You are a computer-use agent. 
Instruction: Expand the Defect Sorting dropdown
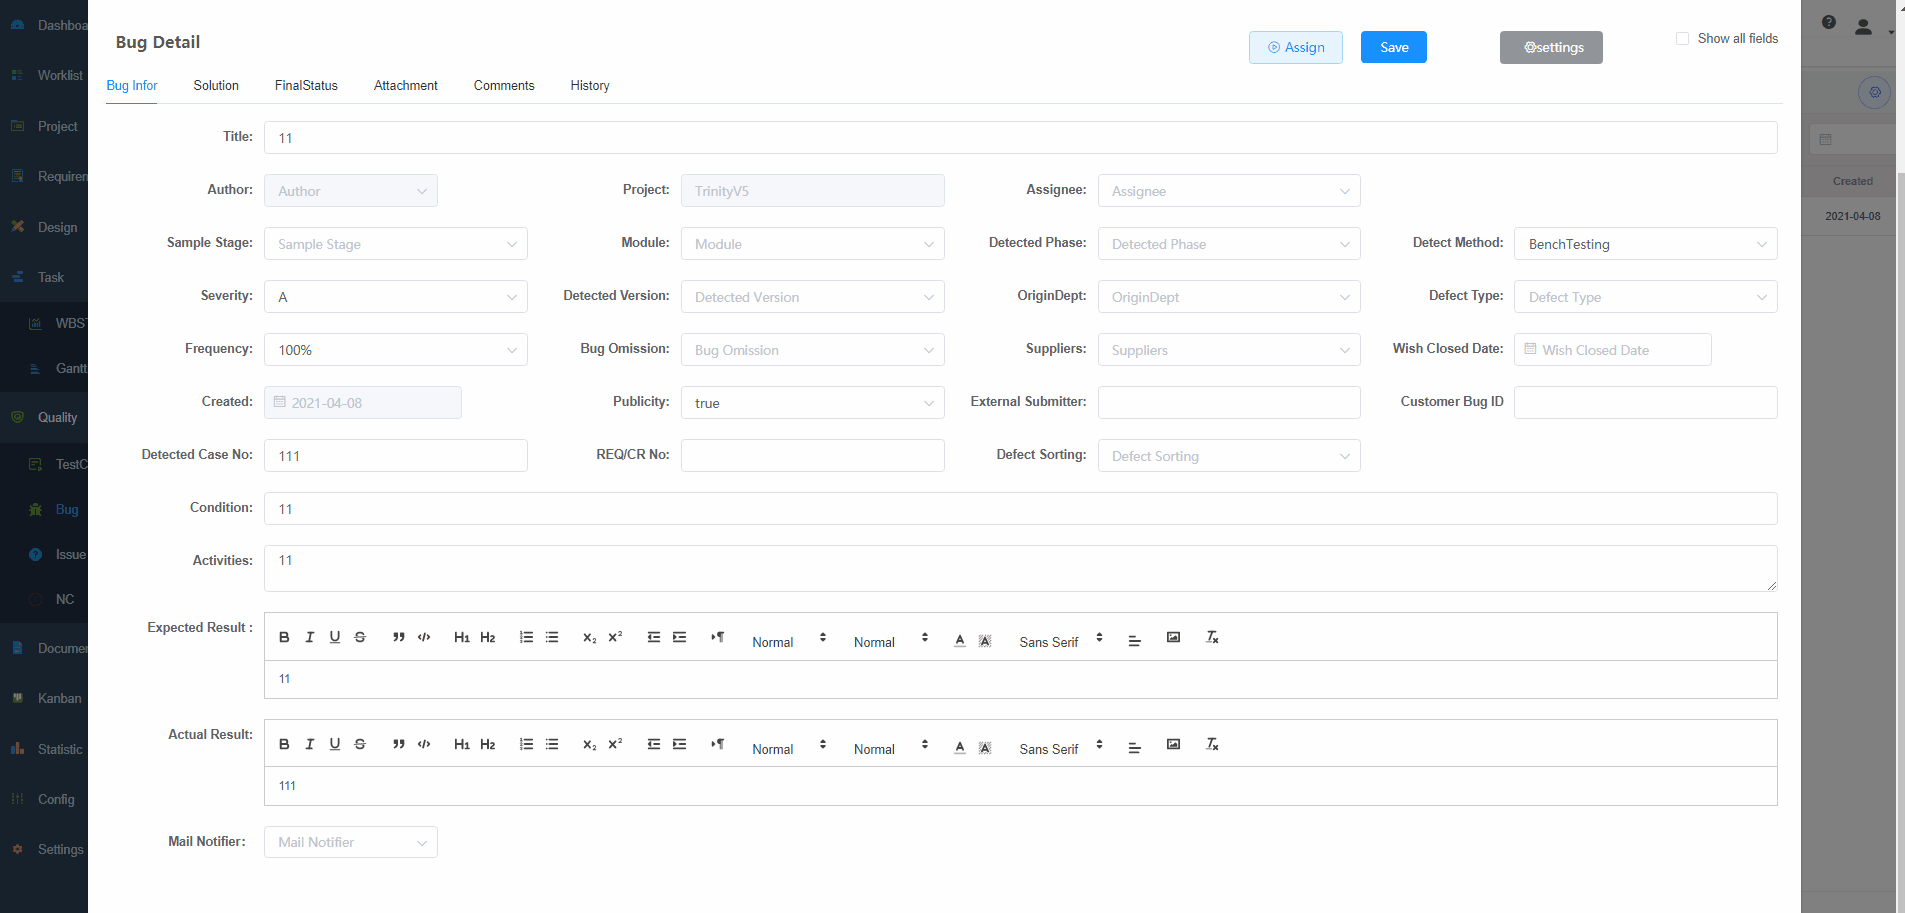(1229, 456)
